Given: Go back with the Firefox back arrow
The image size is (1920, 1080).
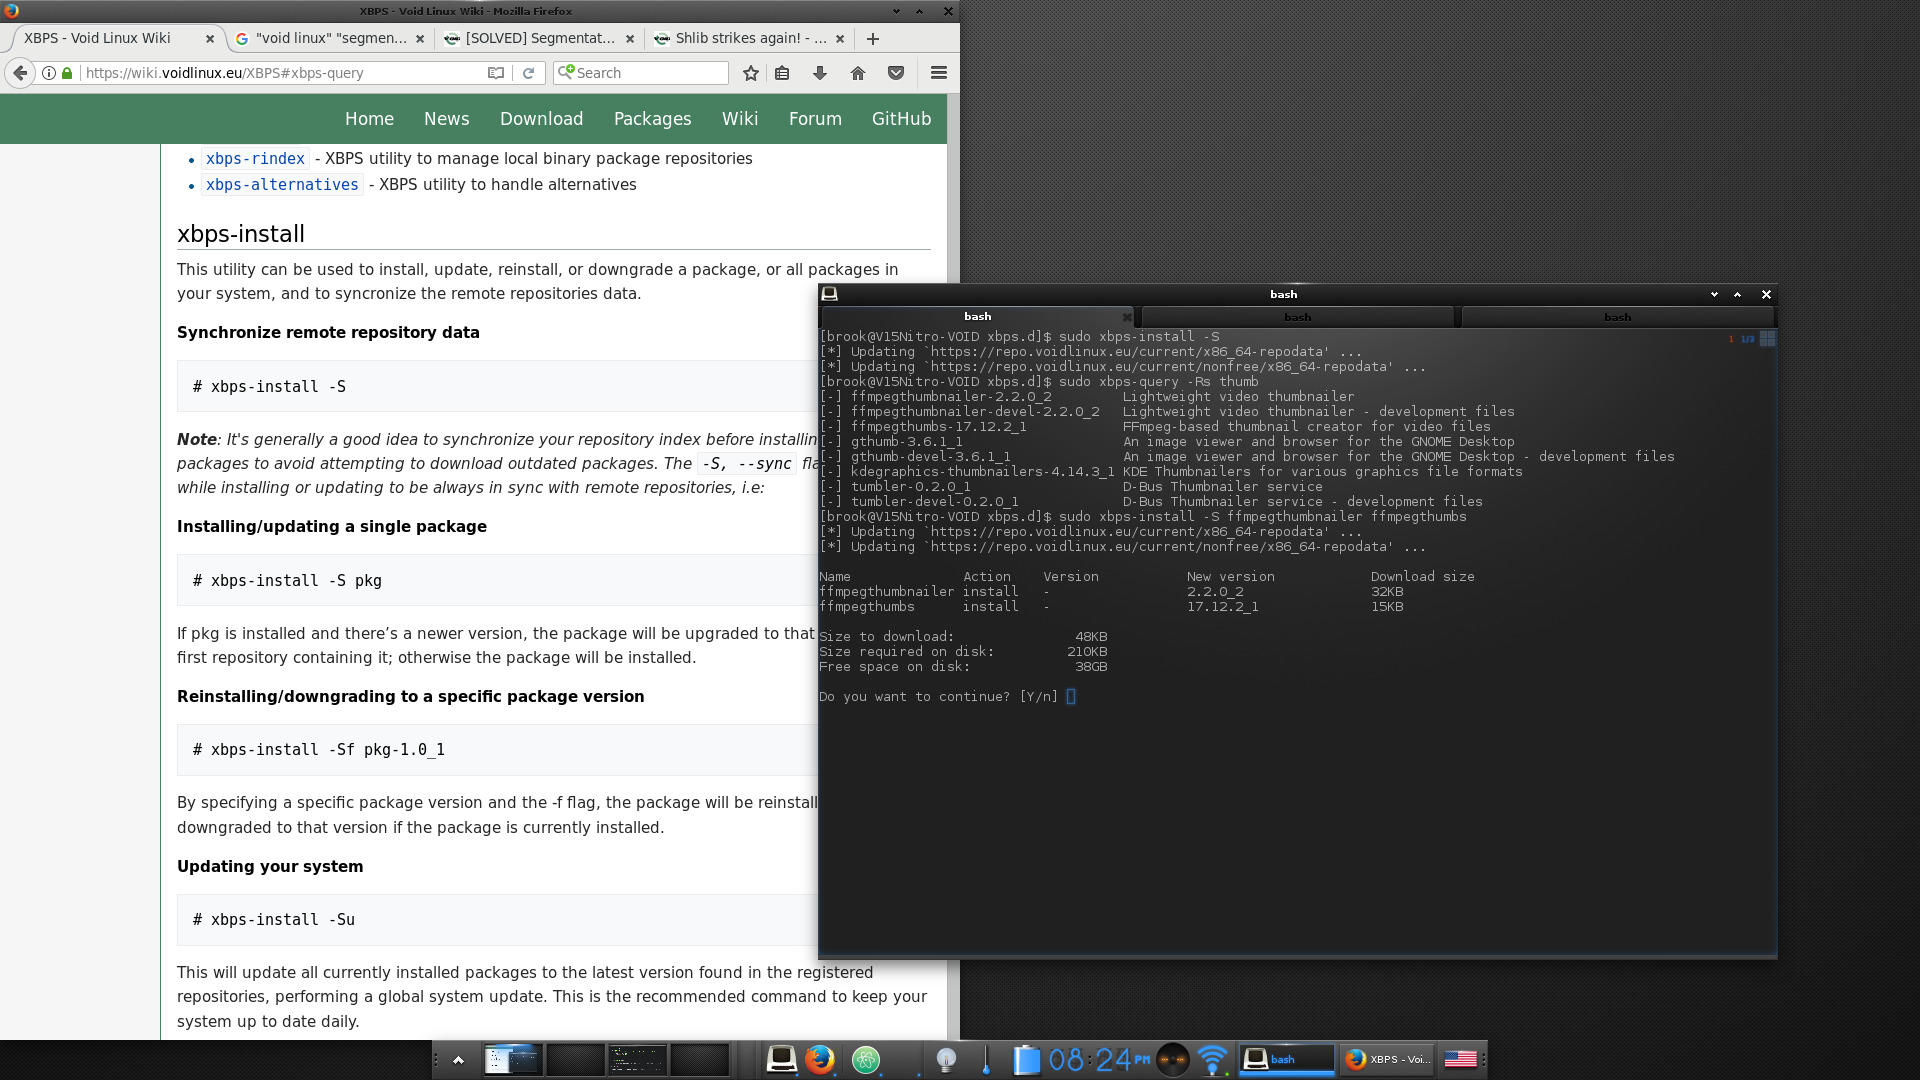Looking at the screenshot, I should [20, 73].
